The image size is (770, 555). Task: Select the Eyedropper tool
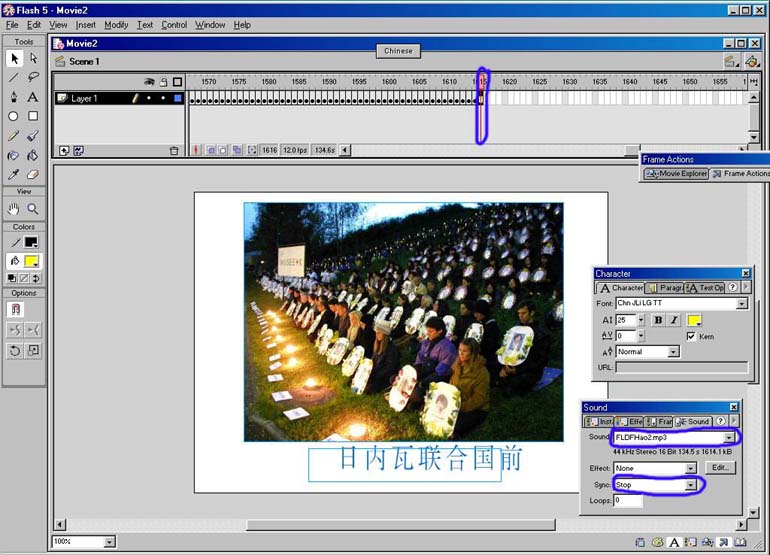pyautogui.click(x=14, y=174)
